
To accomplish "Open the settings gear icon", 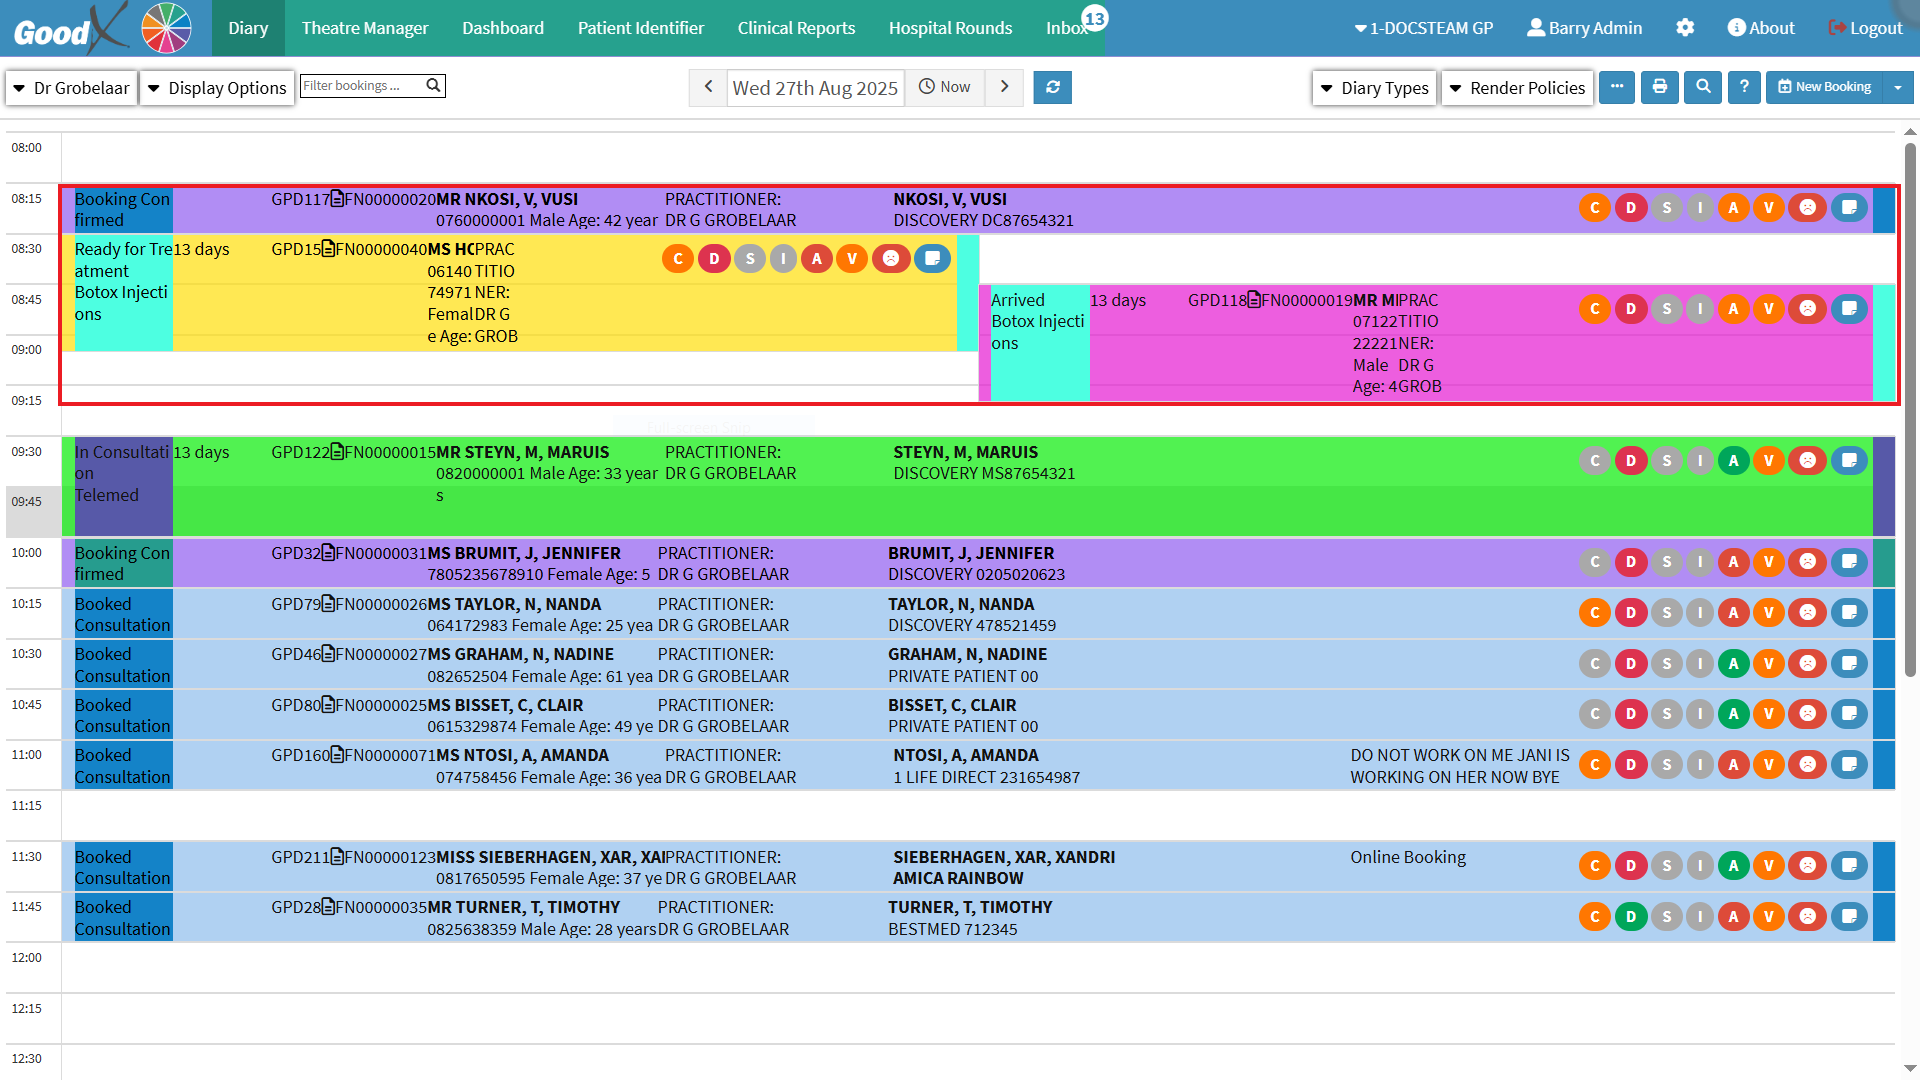I will 1685,28.
